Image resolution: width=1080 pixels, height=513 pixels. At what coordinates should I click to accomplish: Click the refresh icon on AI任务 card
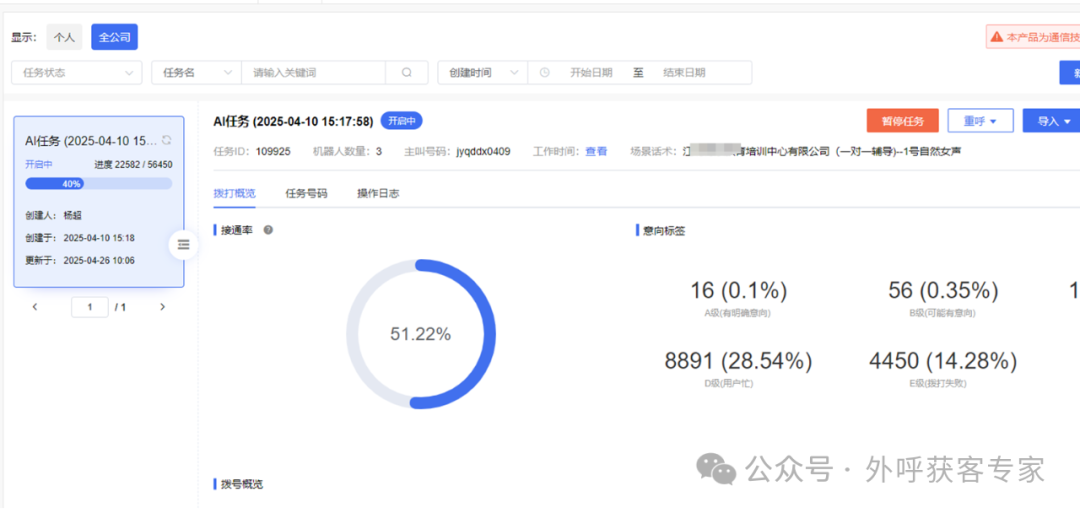coord(166,140)
